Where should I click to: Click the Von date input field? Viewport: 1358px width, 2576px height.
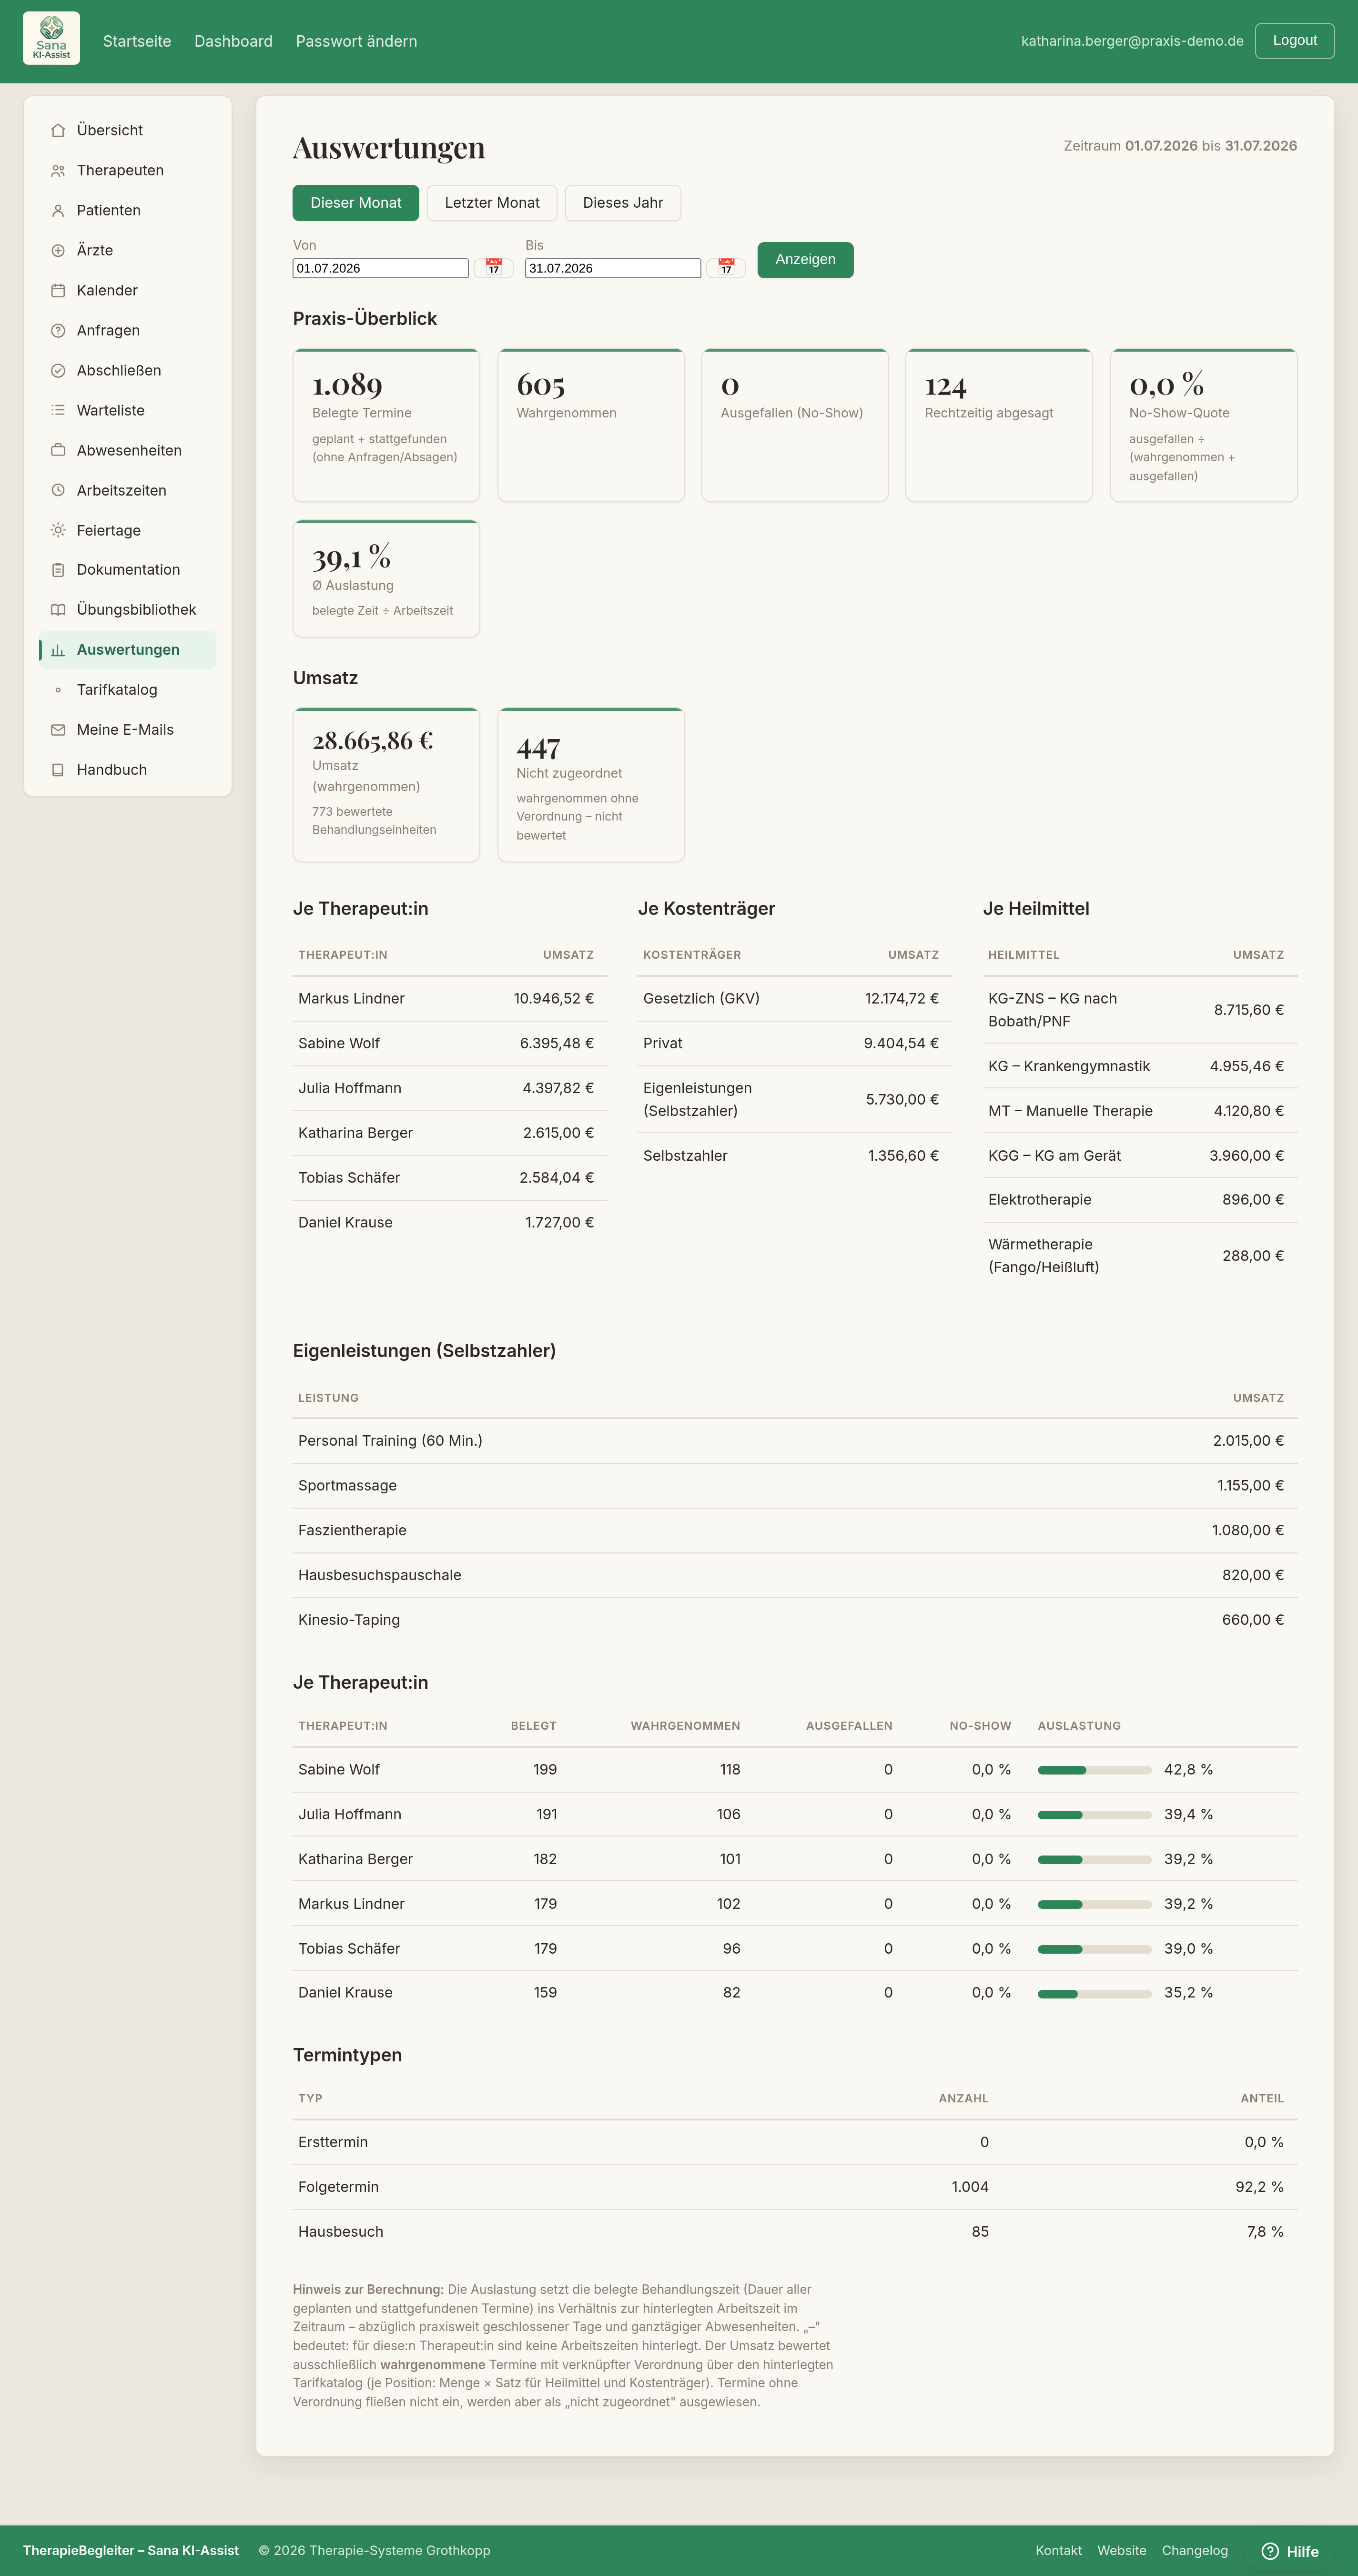[x=380, y=268]
